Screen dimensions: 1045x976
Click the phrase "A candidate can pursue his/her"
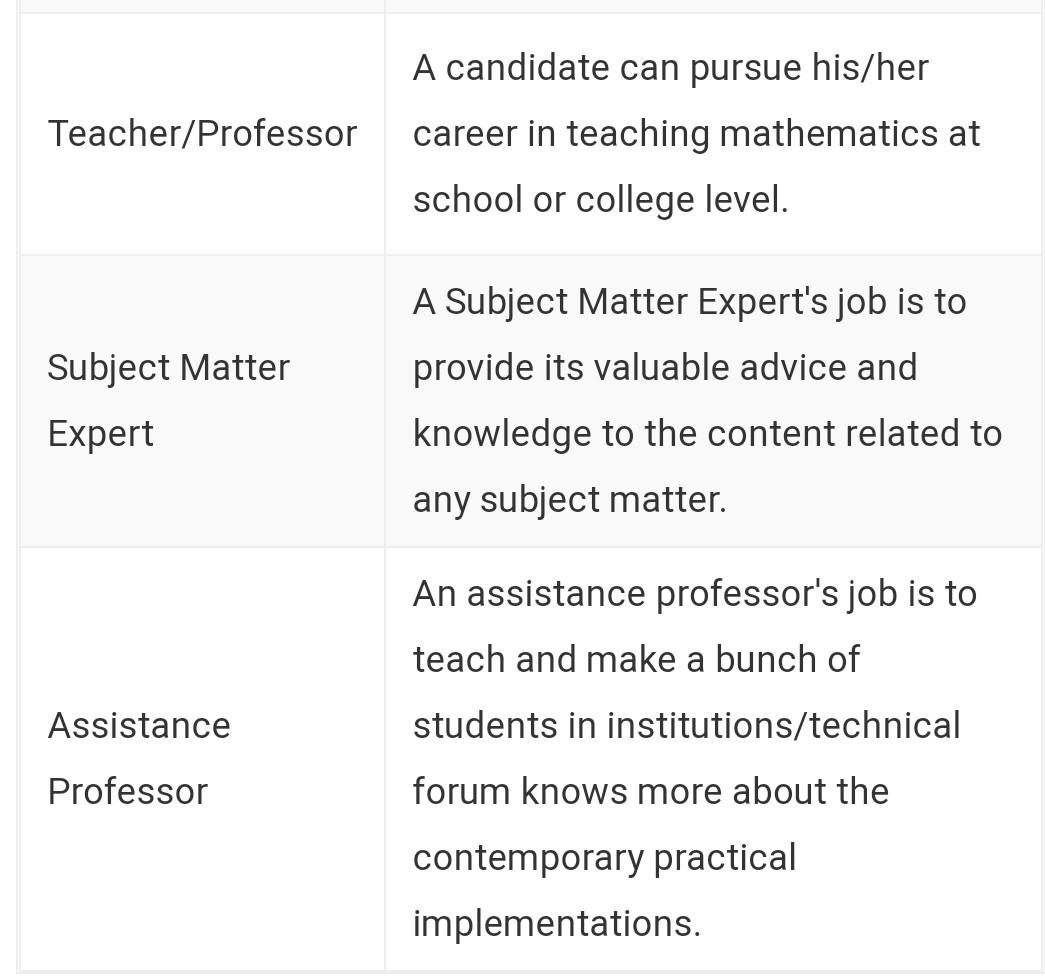click(670, 68)
